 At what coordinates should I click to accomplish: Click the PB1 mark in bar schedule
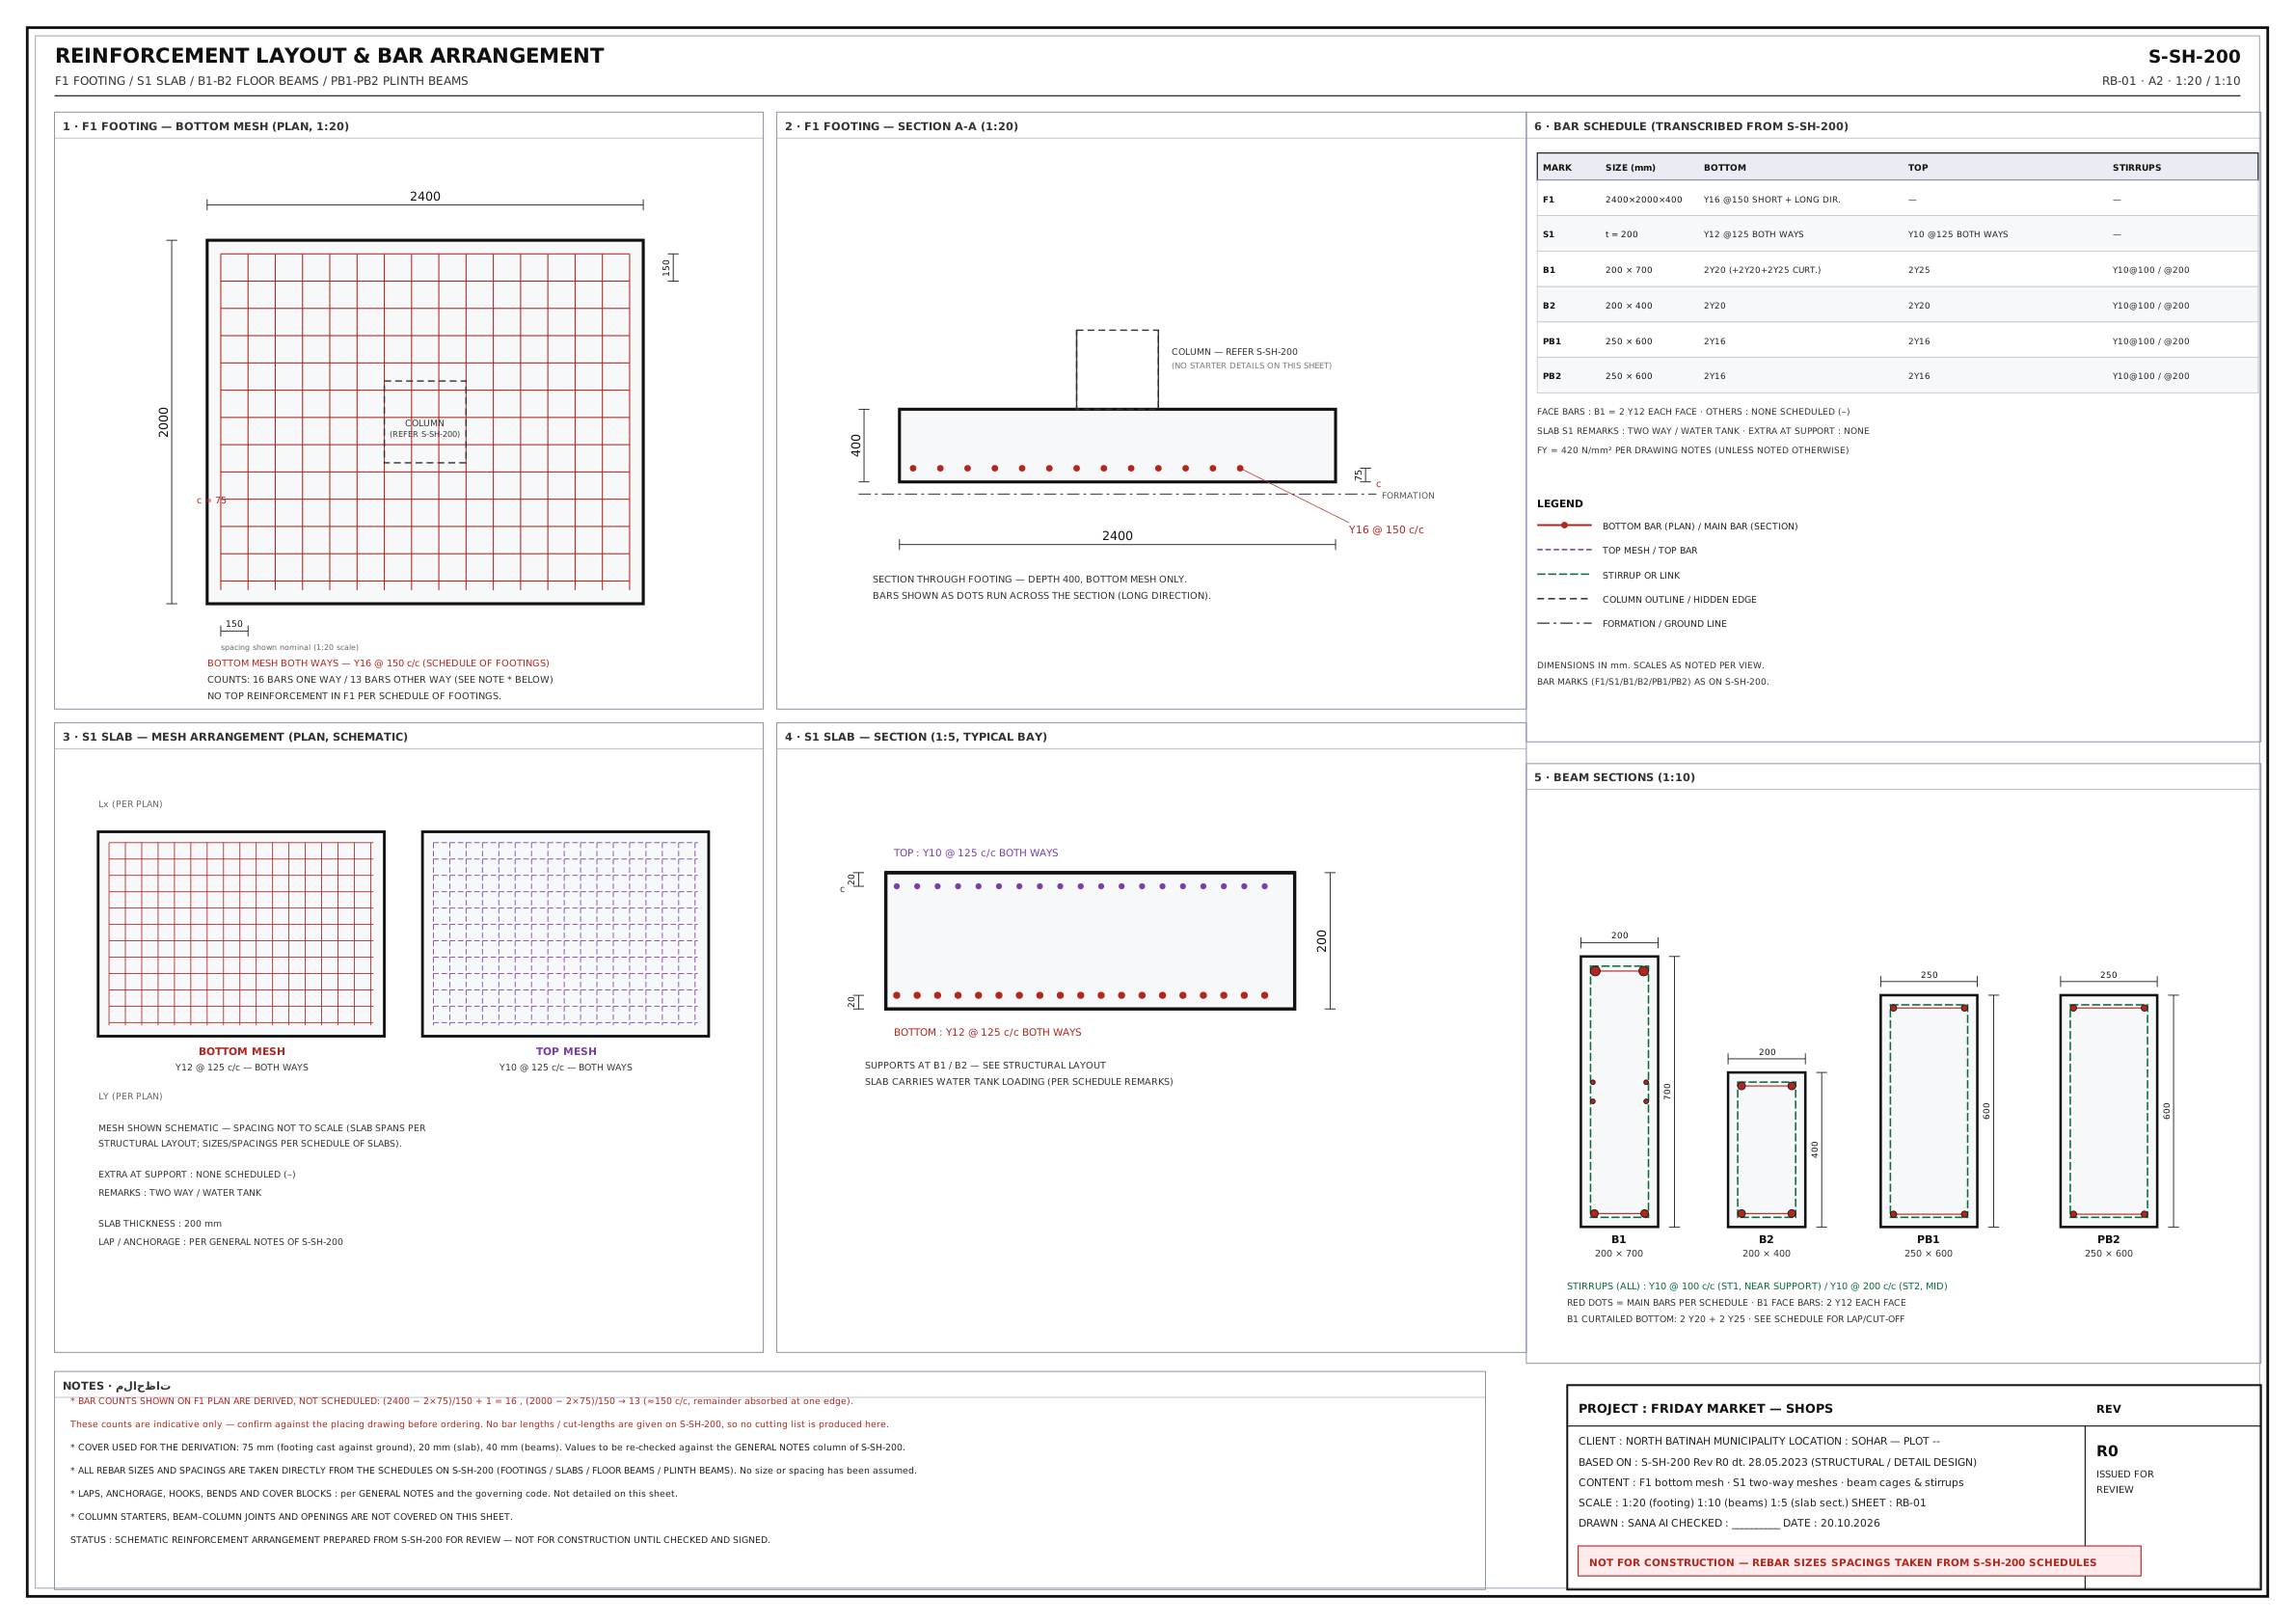tap(1551, 342)
